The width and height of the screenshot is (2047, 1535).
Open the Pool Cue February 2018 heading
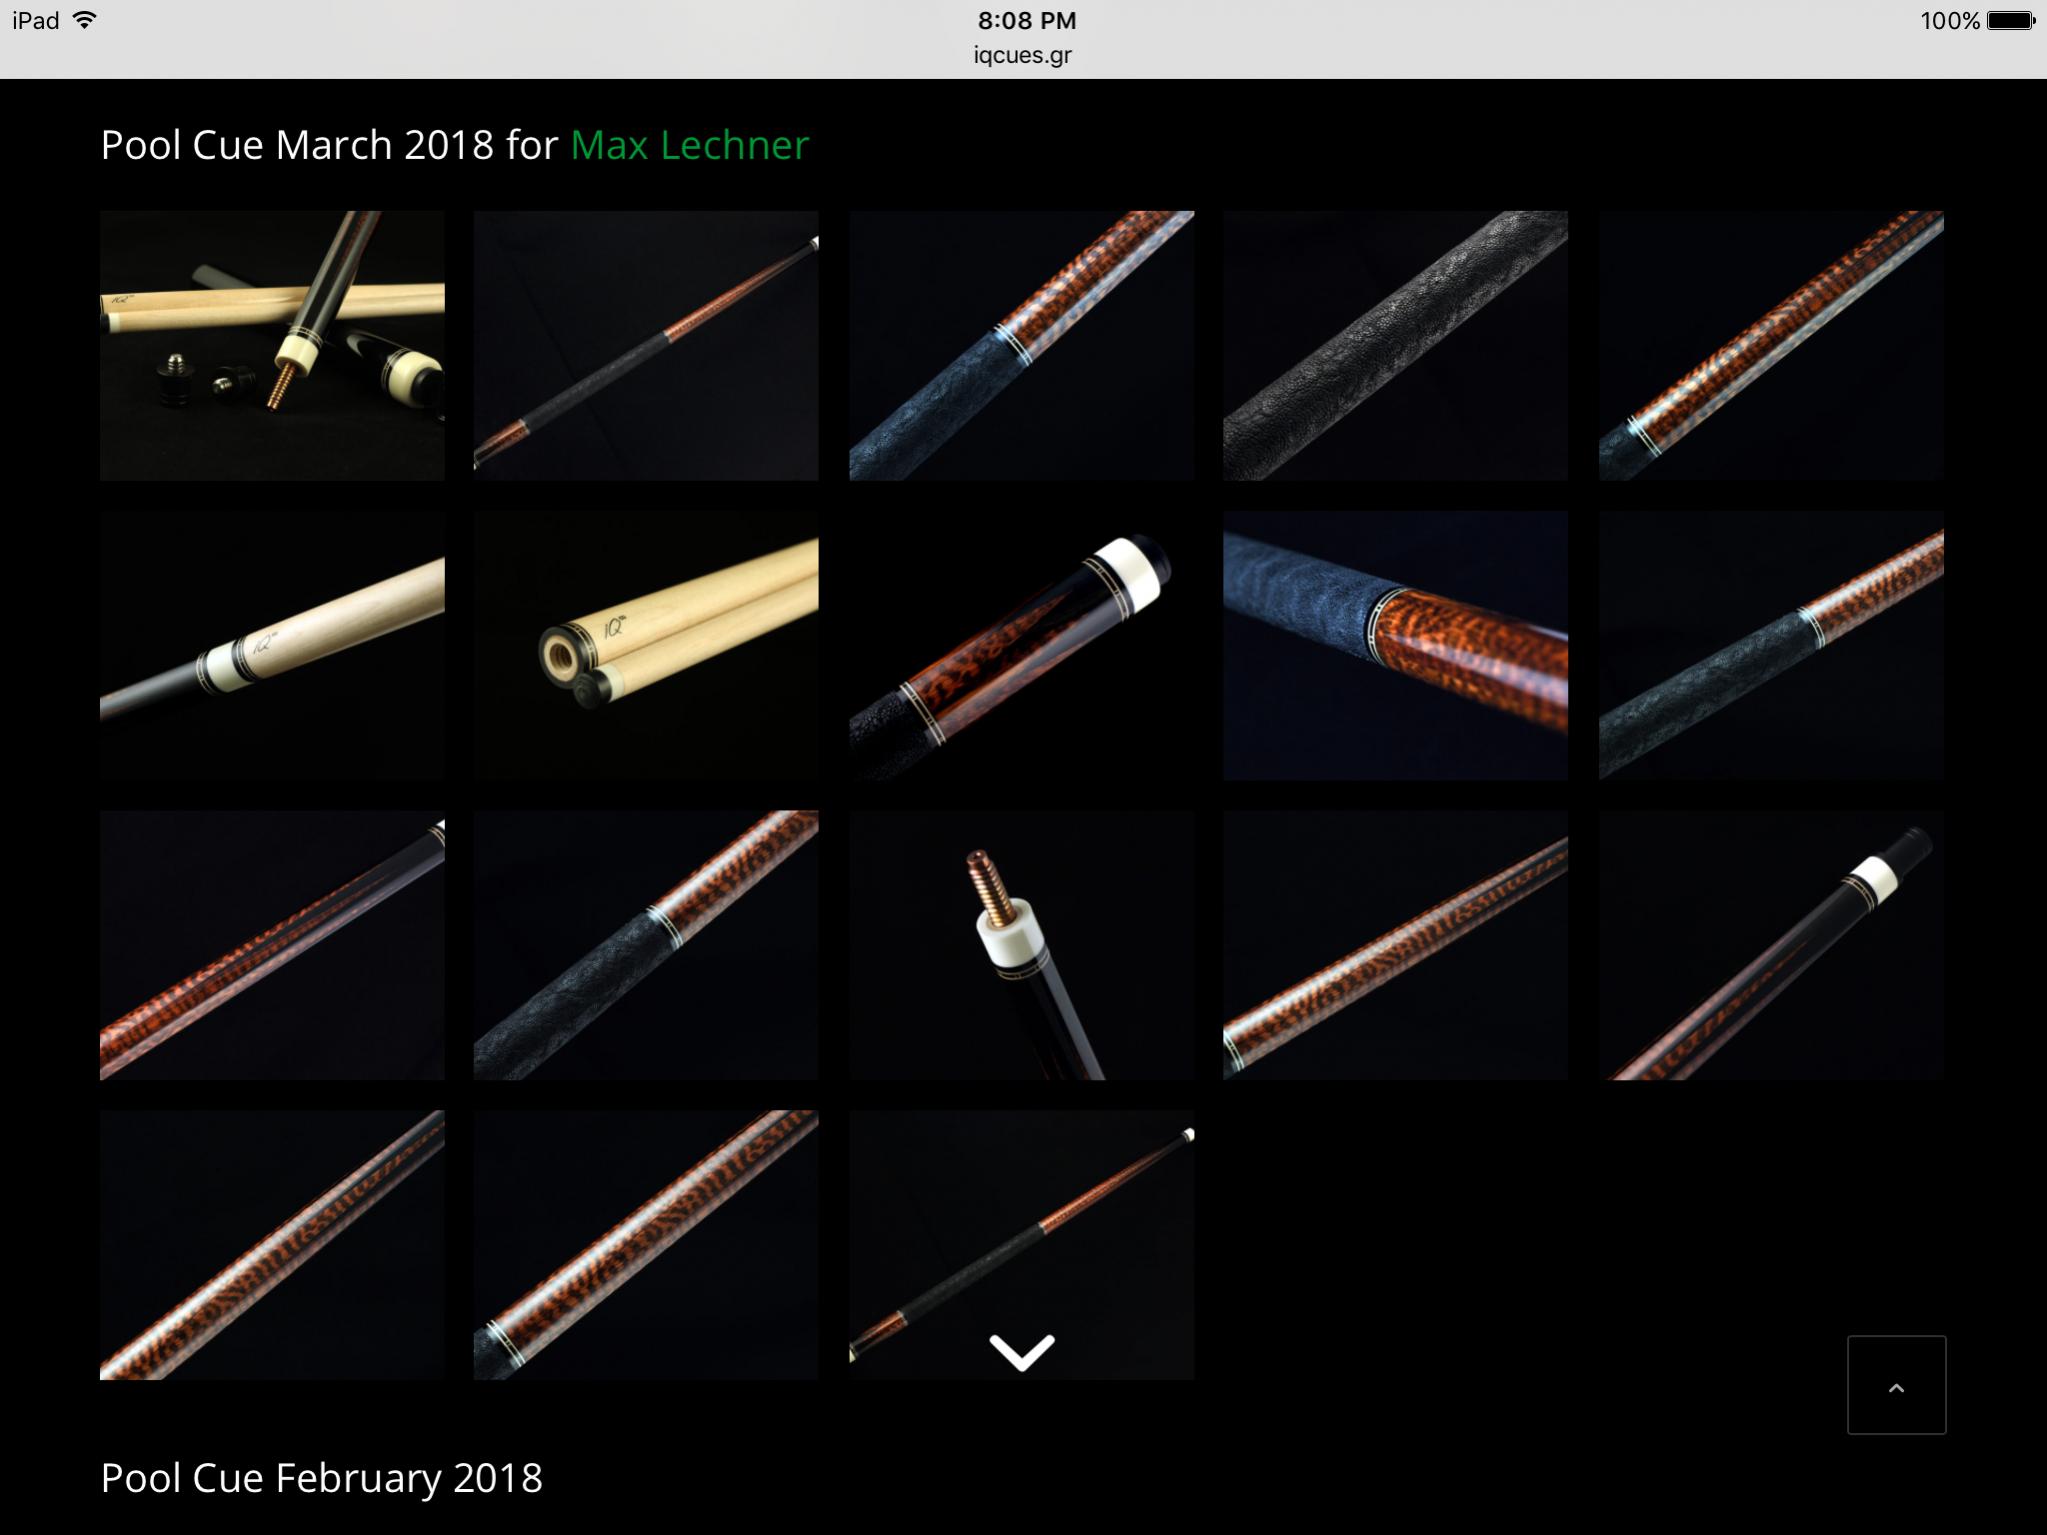[x=321, y=1477]
